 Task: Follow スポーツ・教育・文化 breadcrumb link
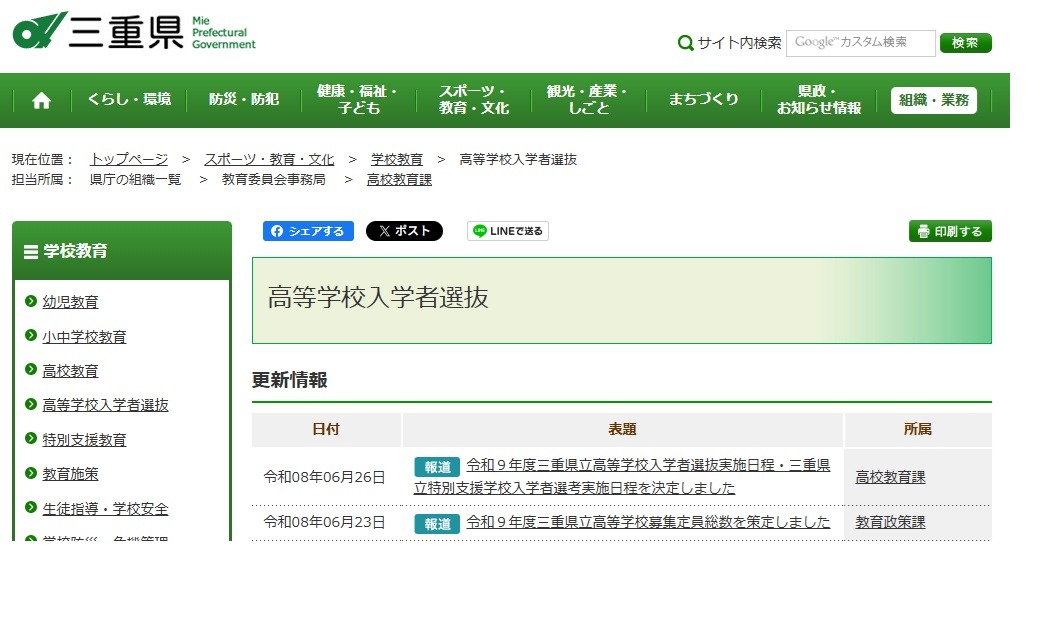click(269, 159)
